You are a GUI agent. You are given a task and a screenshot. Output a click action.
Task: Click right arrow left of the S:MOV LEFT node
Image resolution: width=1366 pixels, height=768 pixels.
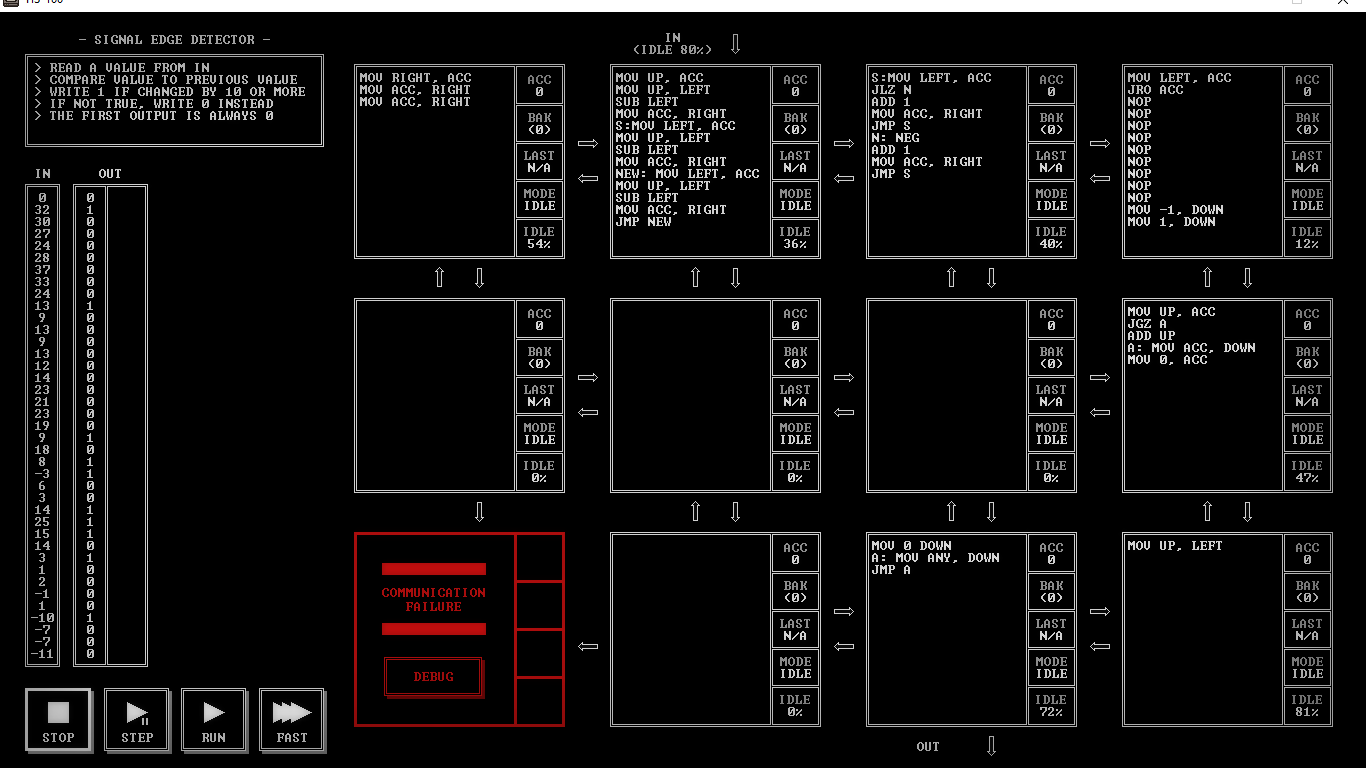[x=844, y=144]
